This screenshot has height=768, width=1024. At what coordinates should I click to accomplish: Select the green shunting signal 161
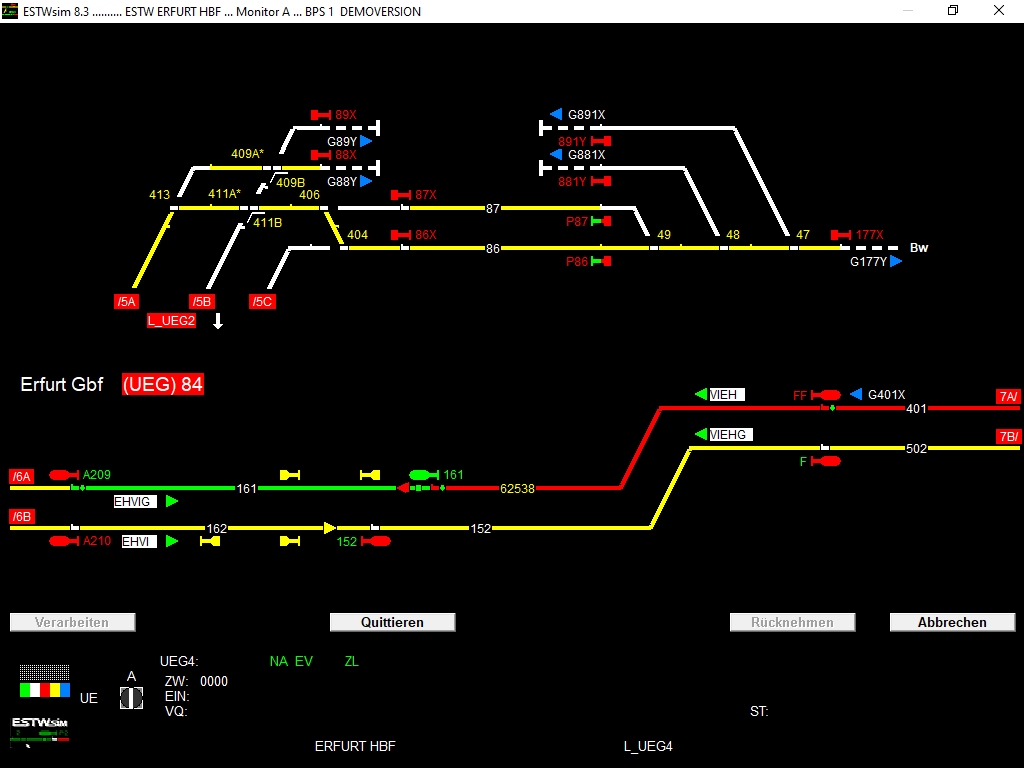tap(420, 475)
